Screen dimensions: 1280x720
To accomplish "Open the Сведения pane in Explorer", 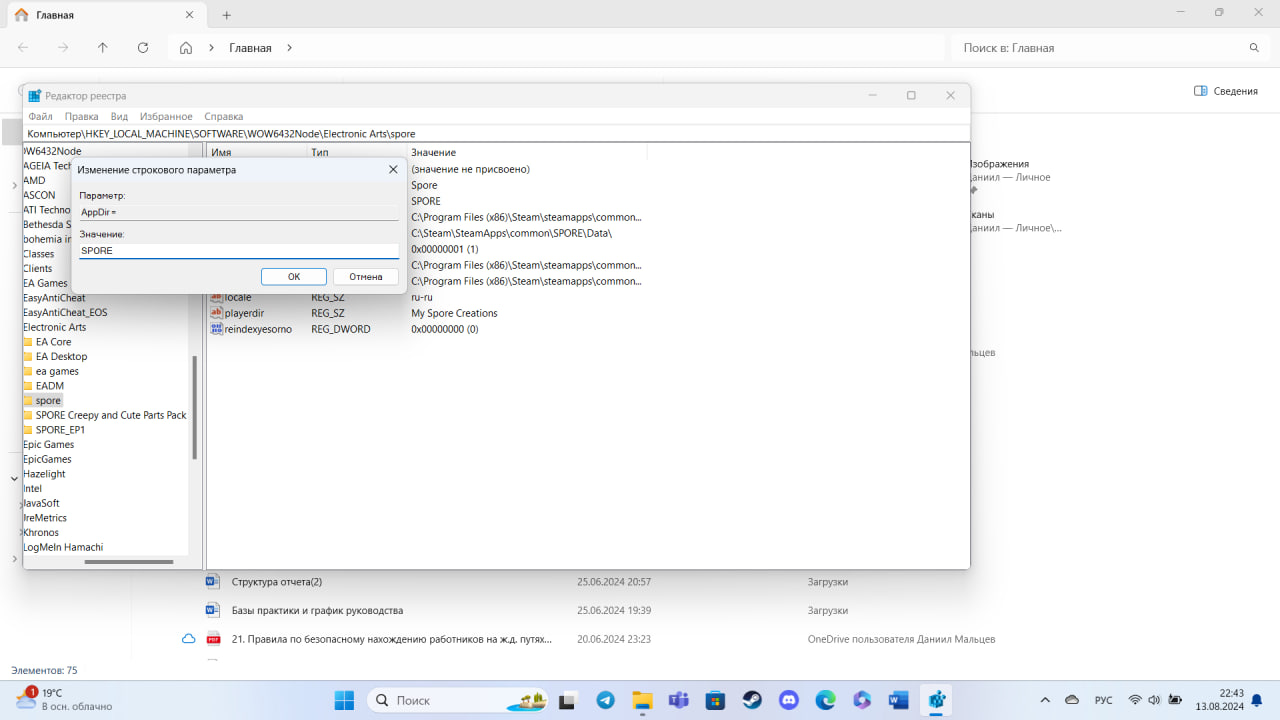I will [1226, 91].
